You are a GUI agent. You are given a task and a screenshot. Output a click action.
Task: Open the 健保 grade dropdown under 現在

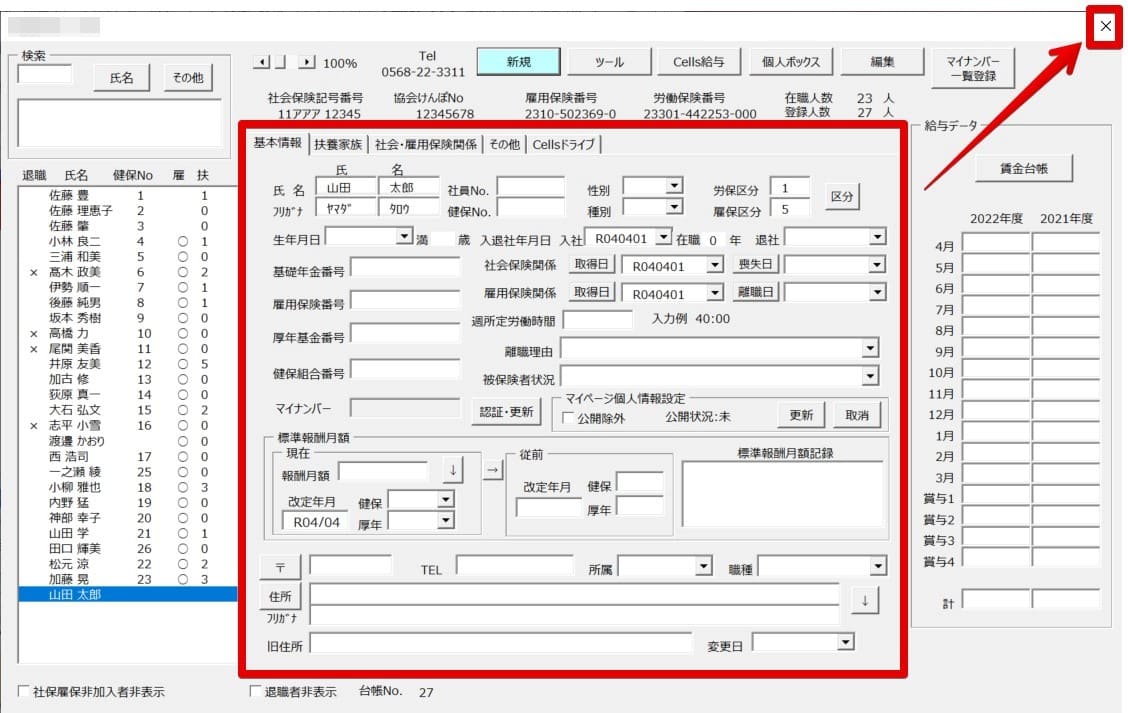point(445,499)
